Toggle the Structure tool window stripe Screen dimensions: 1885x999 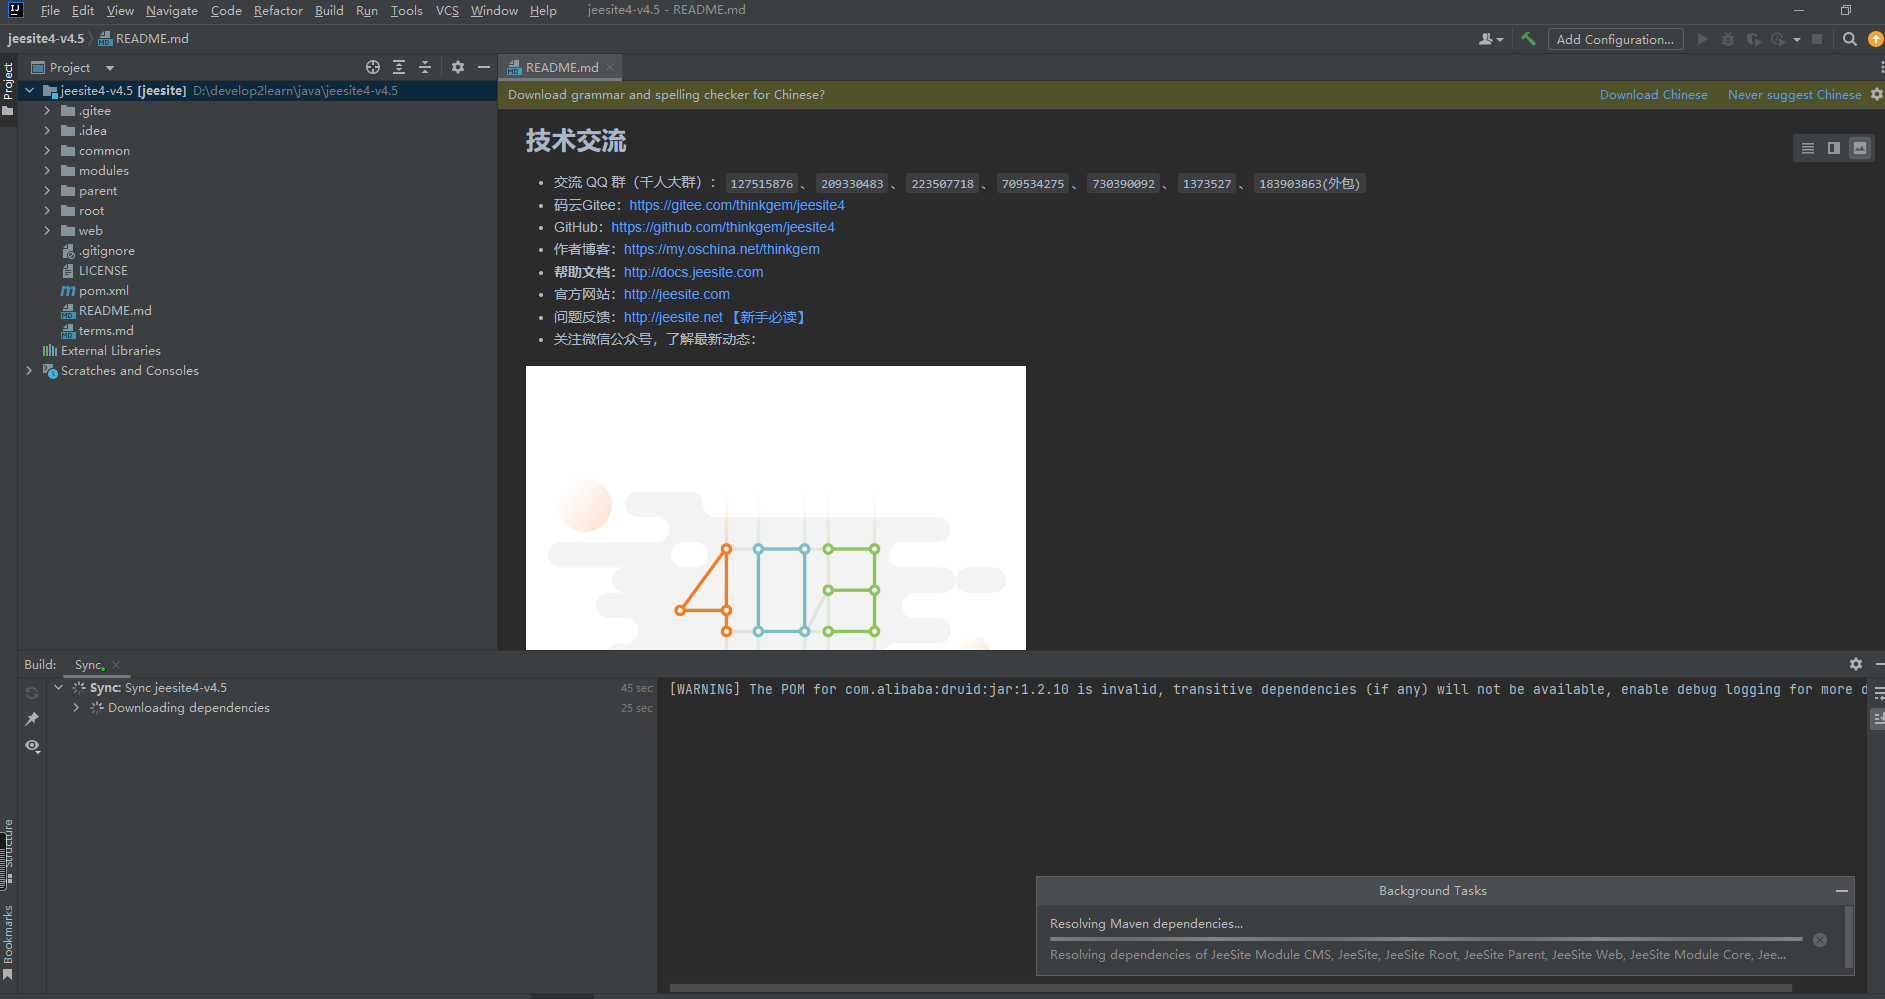tap(8, 852)
